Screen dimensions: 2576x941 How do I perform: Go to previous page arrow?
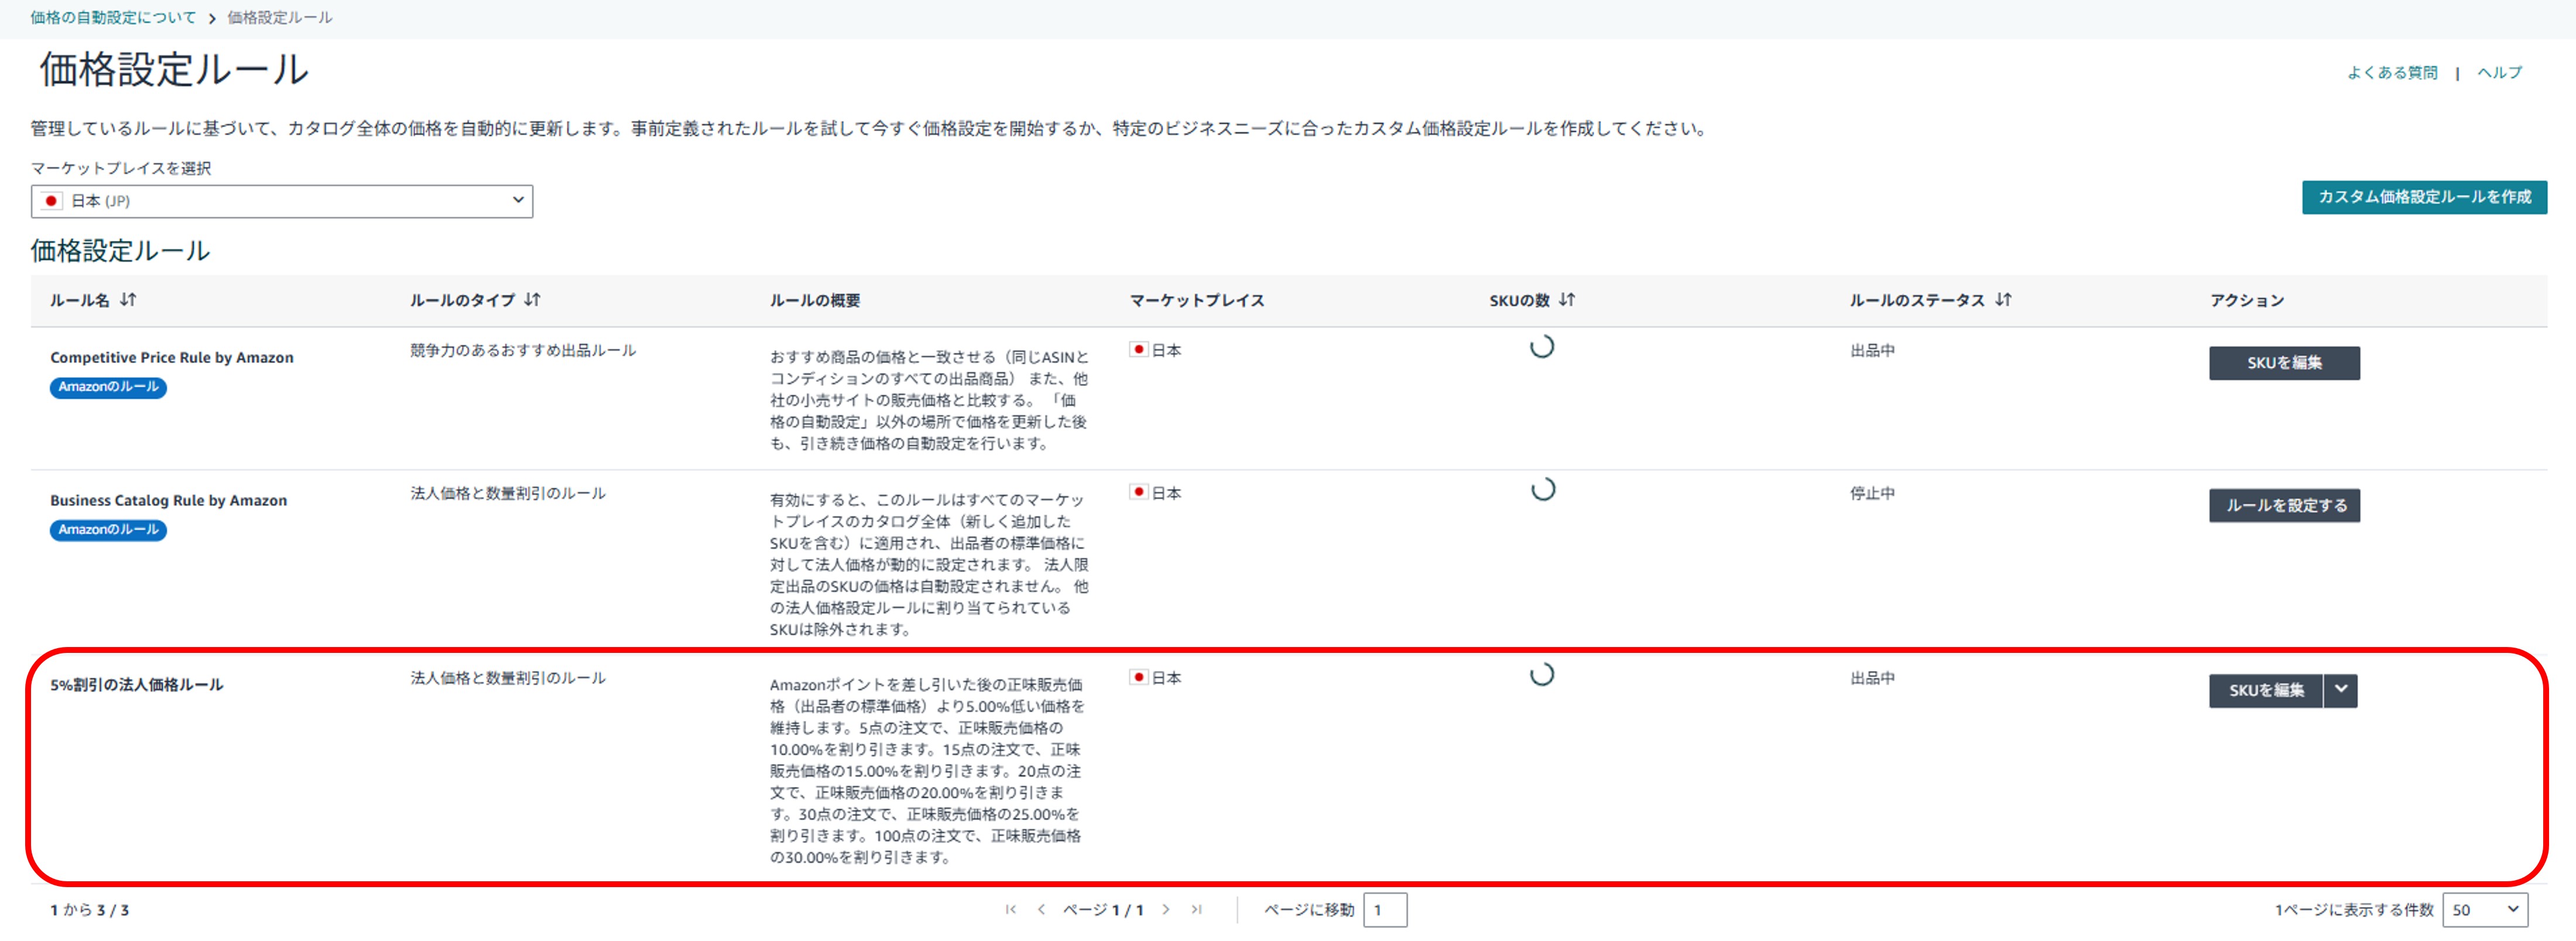[1041, 909]
